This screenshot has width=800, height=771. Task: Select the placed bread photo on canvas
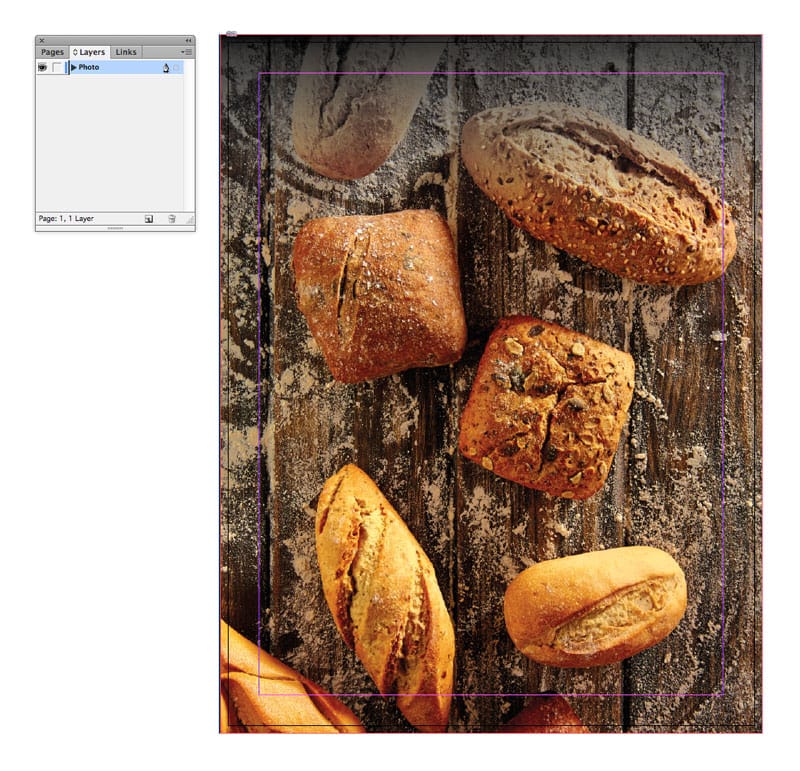490,400
